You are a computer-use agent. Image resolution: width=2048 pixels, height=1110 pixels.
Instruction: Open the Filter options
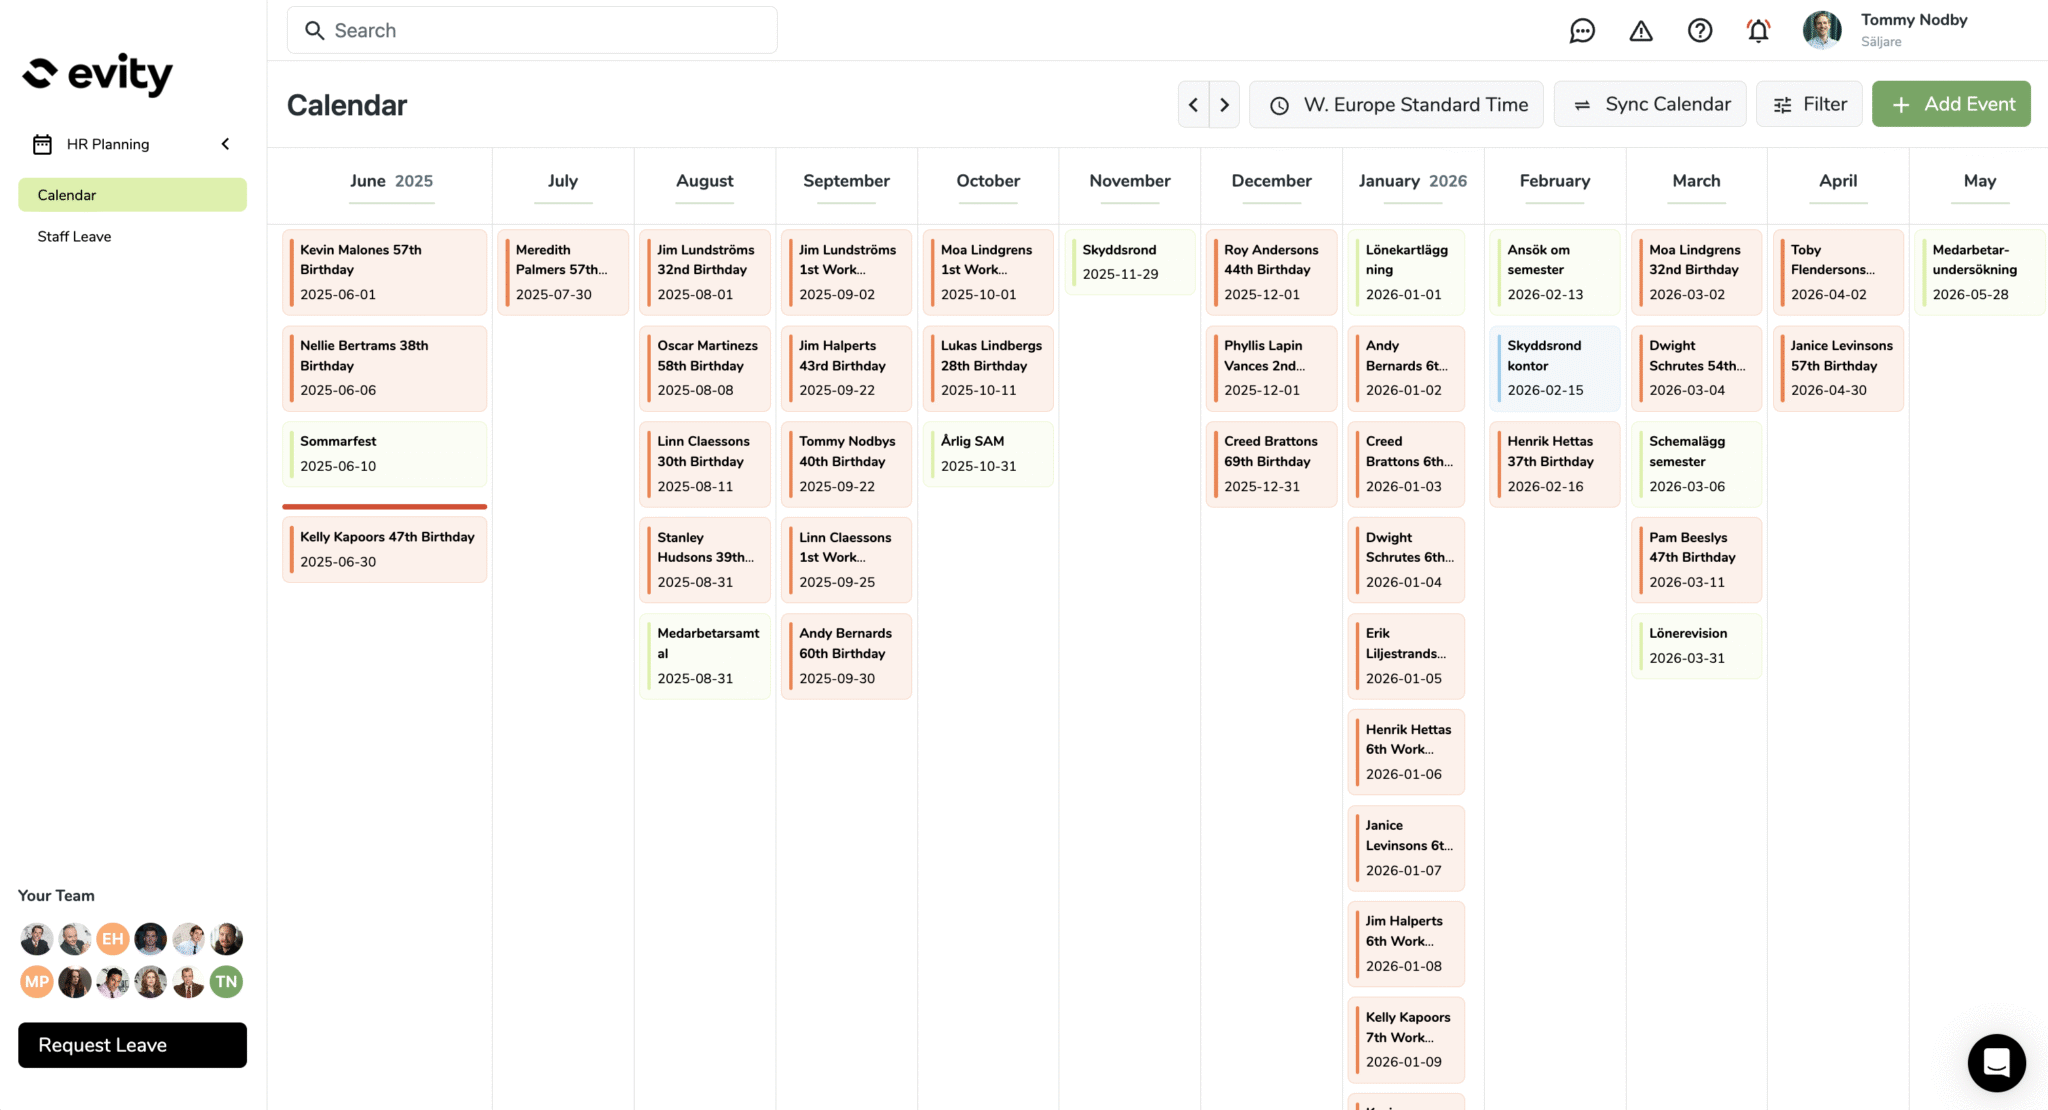pyautogui.click(x=1809, y=104)
